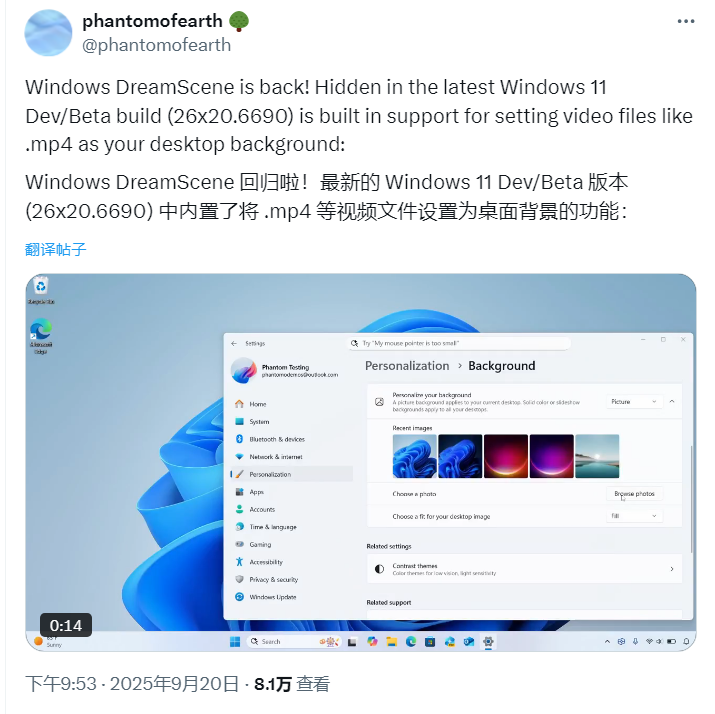The height and width of the screenshot is (714, 715).
Task: Select the red glow recent image thumbnail
Action: pos(506,456)
